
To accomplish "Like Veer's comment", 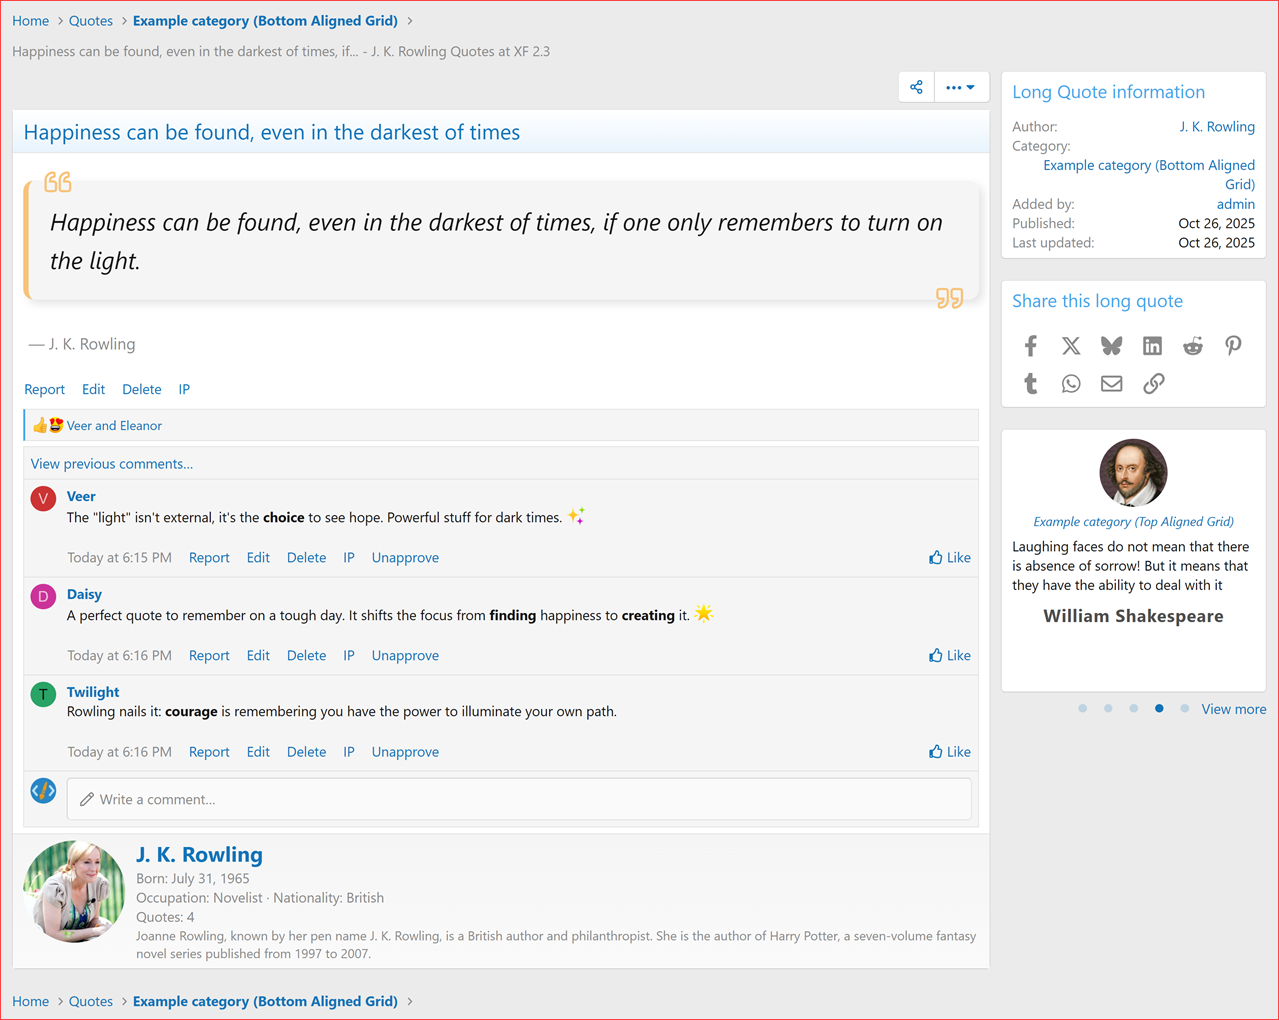I will [948, 557].
